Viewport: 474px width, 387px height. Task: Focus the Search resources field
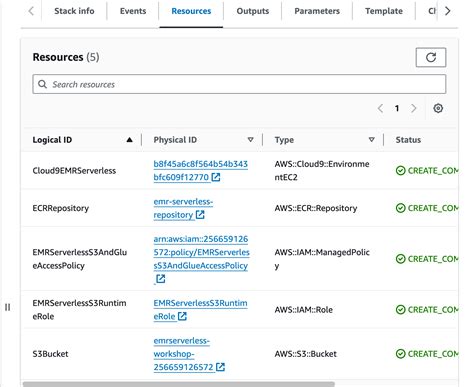[x=239, y=84]
